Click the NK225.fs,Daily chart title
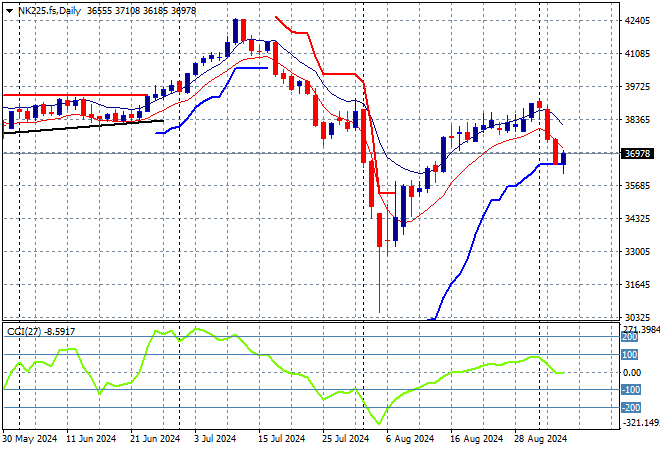The height and width of the screenshot is (450, 660). (49, 11)
